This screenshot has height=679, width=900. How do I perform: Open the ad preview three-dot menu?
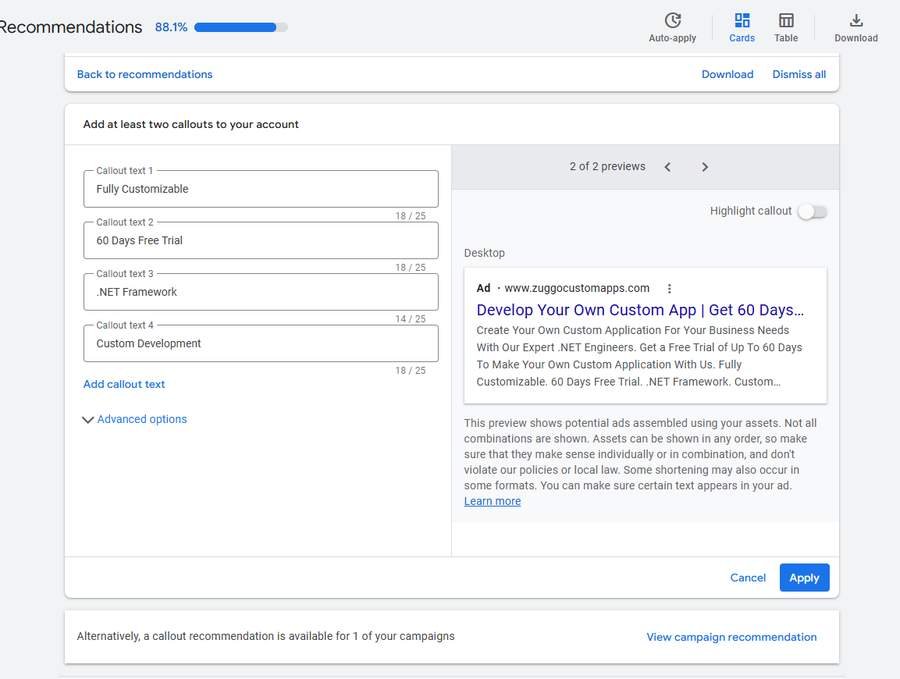point(669,288)
